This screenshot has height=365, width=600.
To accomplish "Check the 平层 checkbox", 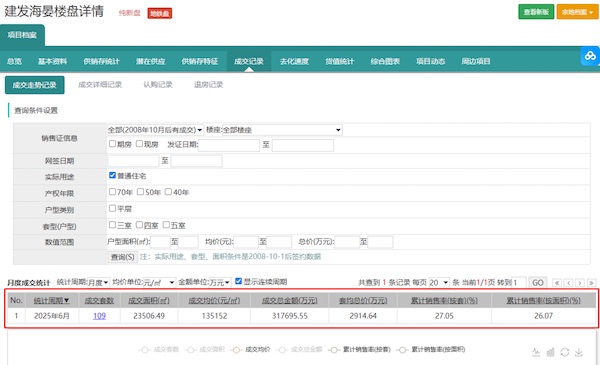I will click(x=112, y=209).
